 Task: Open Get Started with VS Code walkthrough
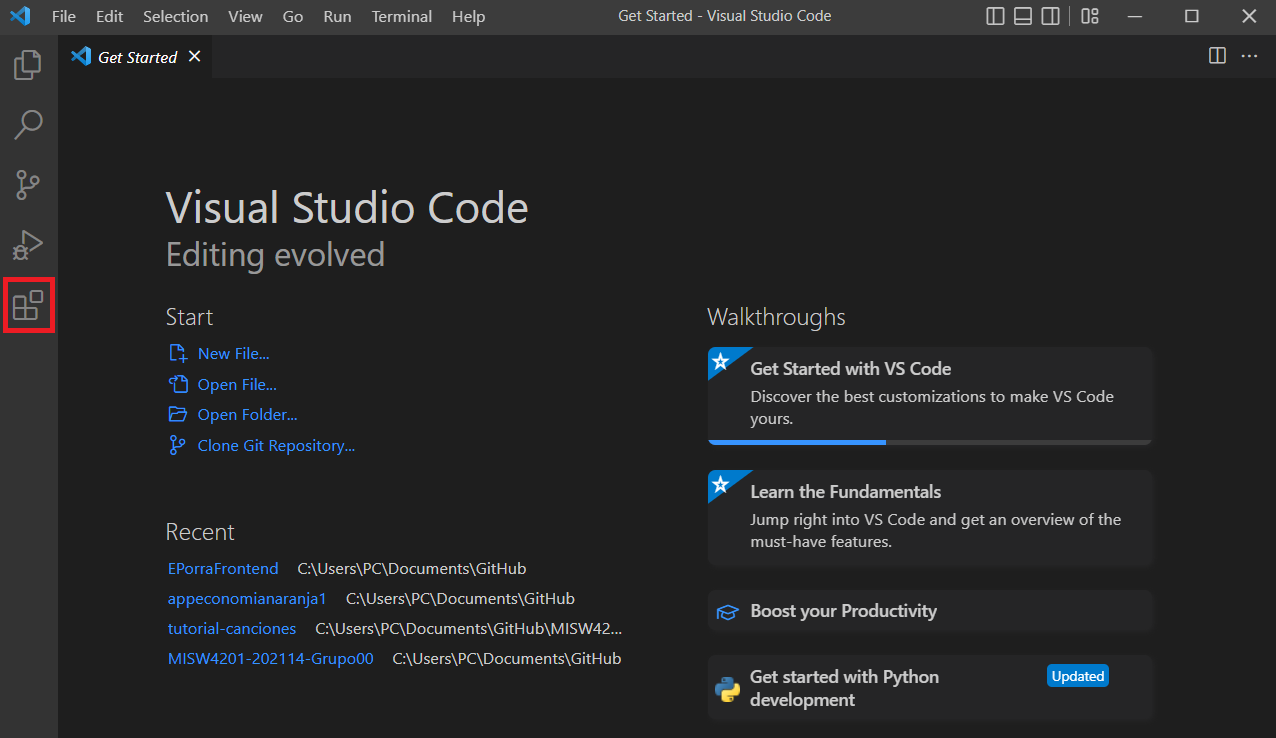tap(850, 369)
